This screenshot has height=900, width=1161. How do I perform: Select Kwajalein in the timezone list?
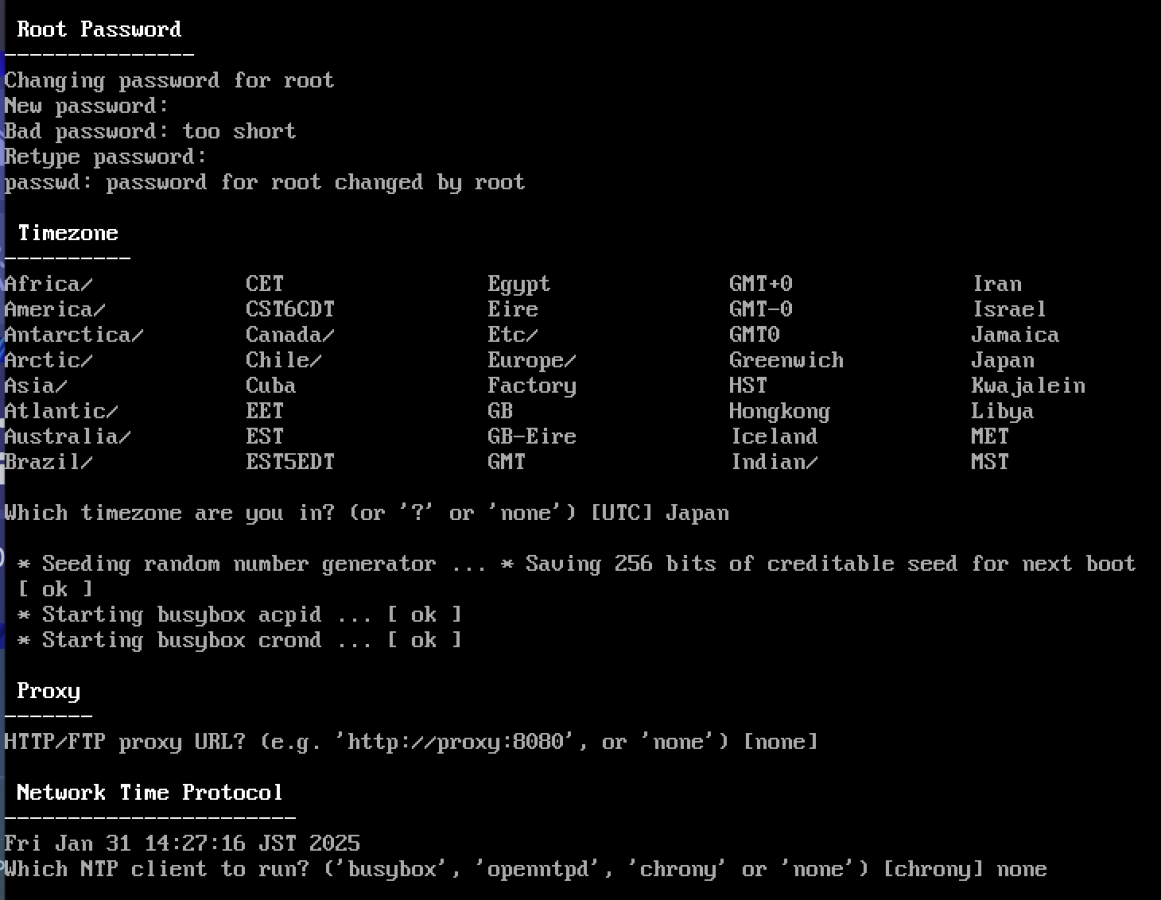[x=1027, y=385]
